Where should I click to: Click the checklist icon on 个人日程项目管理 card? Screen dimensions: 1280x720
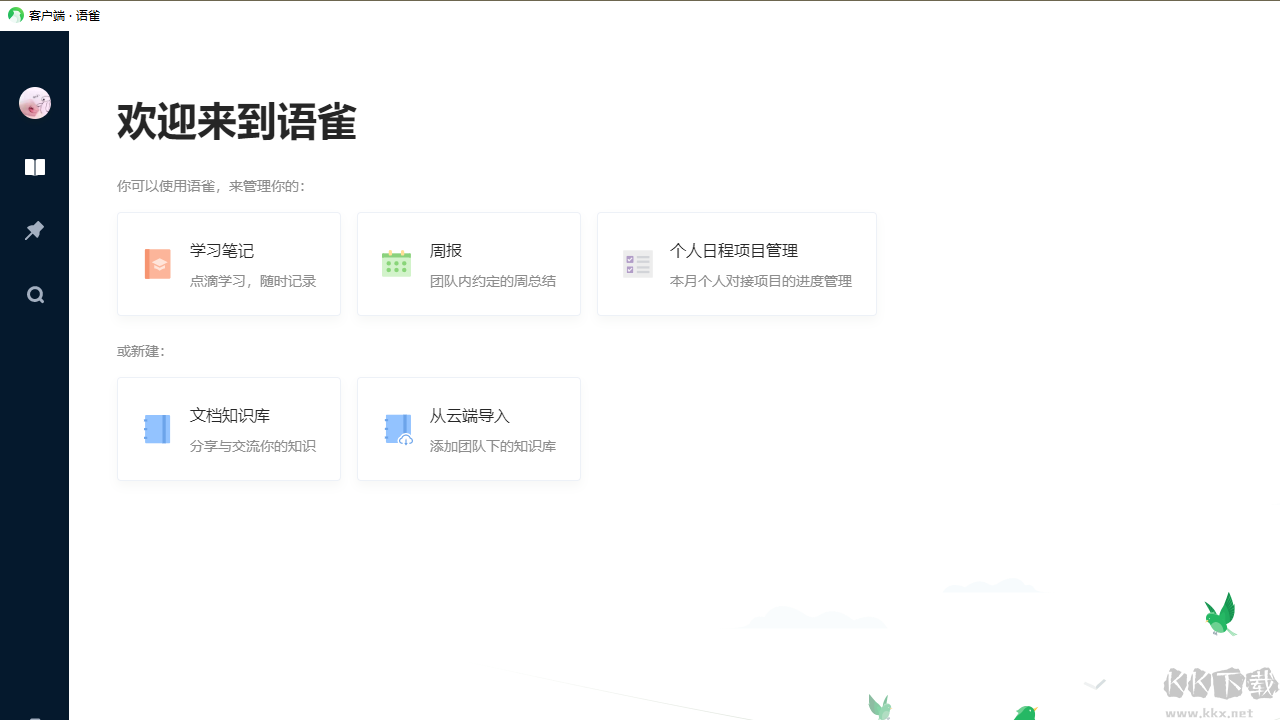637,263
